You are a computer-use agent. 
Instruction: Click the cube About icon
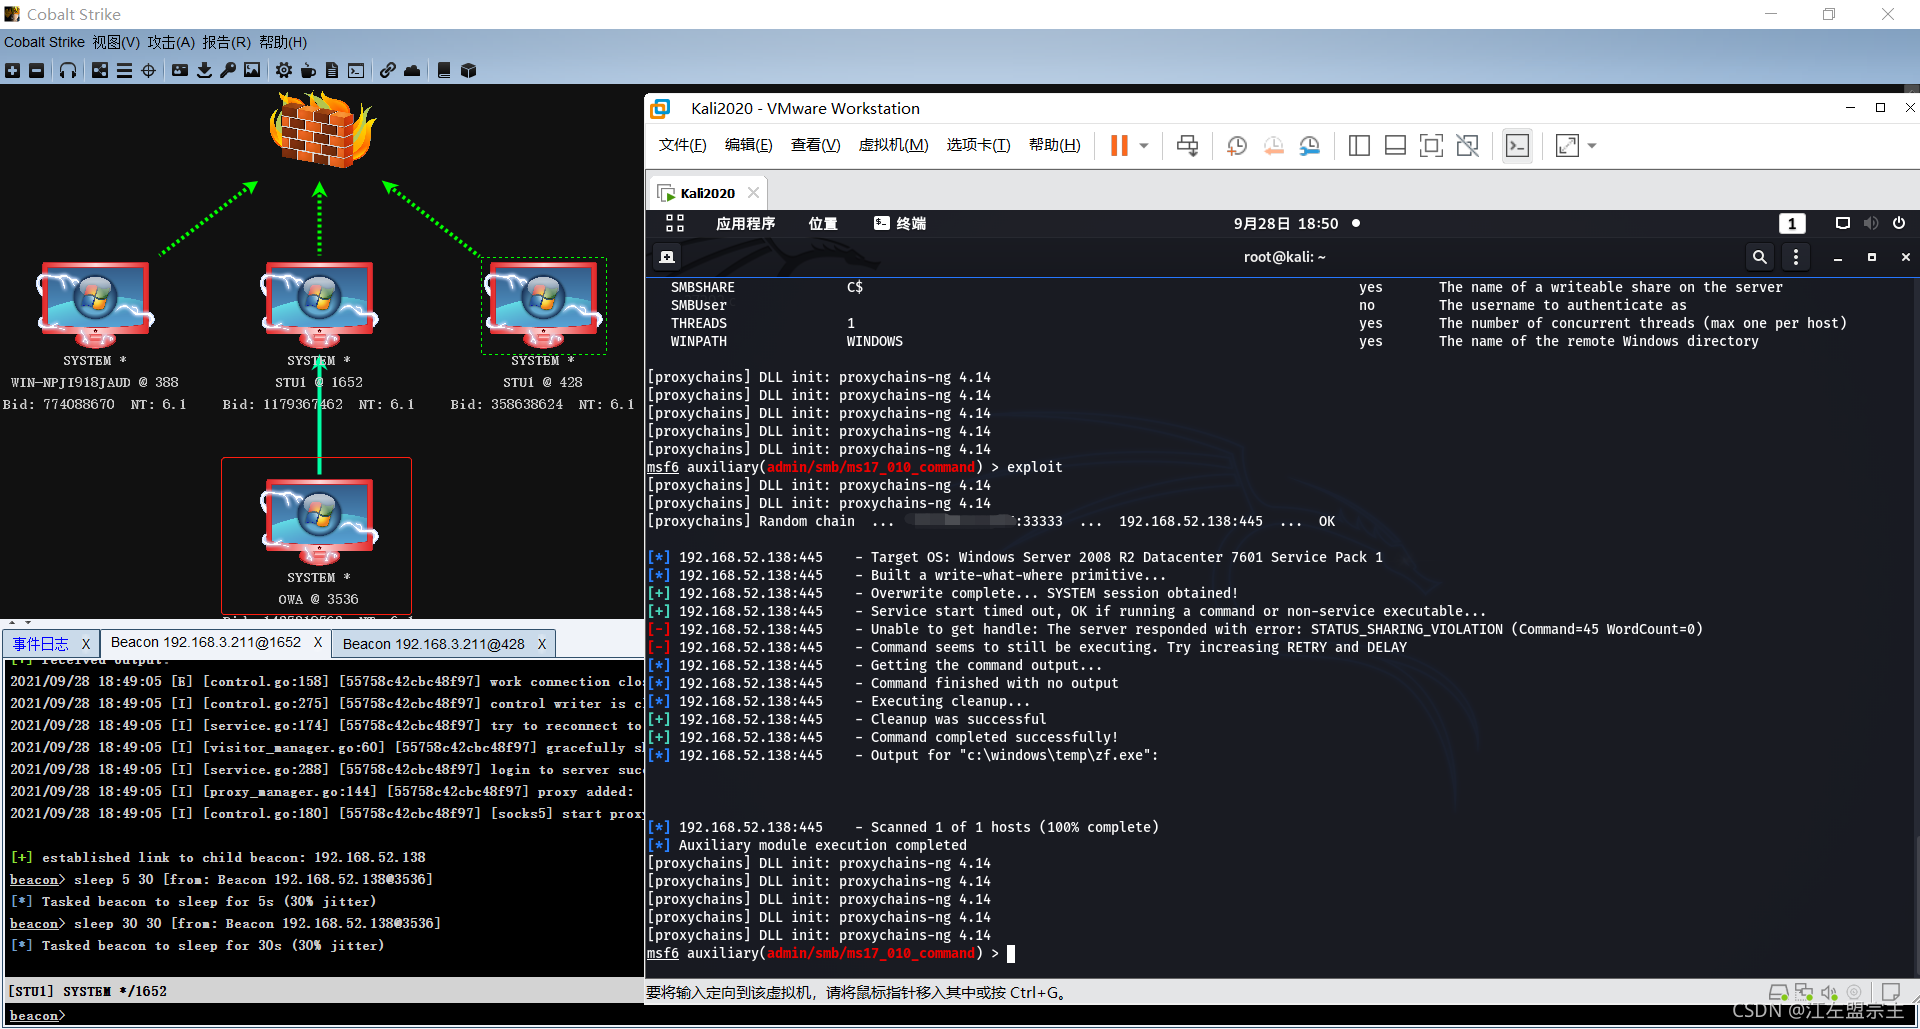coord(468,70)
